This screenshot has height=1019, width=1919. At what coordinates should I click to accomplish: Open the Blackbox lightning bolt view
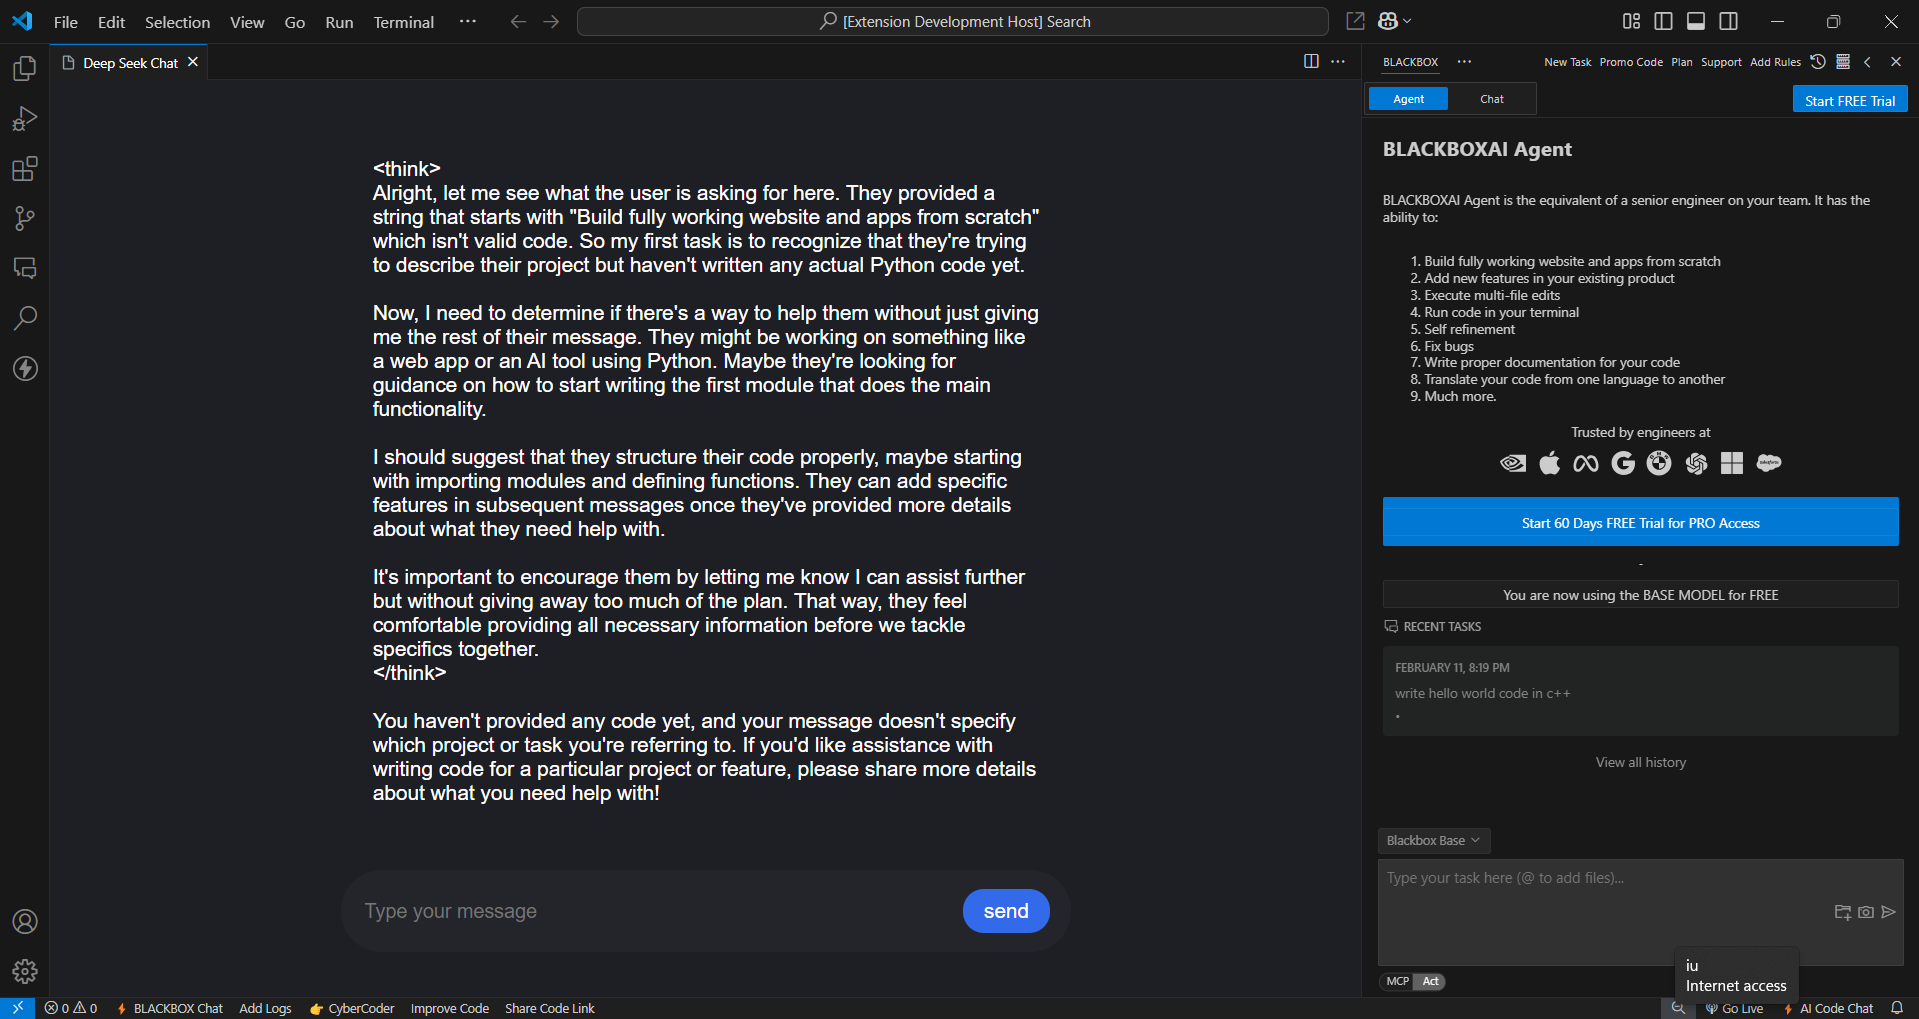coord(25,368)
